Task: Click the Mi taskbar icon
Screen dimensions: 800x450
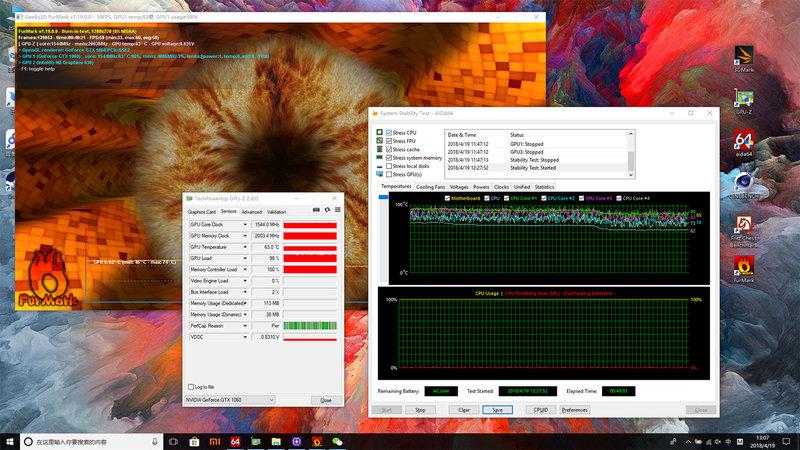Action: tap(215, 441)
